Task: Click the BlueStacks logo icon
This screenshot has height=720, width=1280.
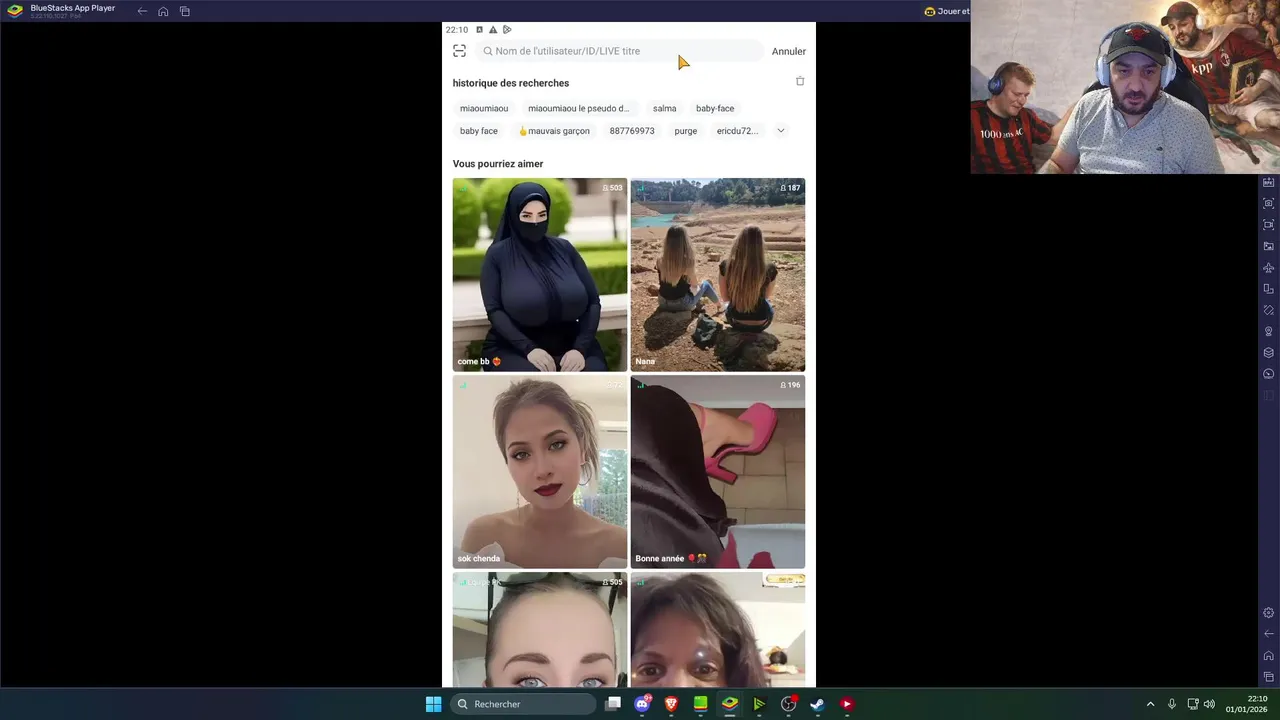Action: coord(15,11)
